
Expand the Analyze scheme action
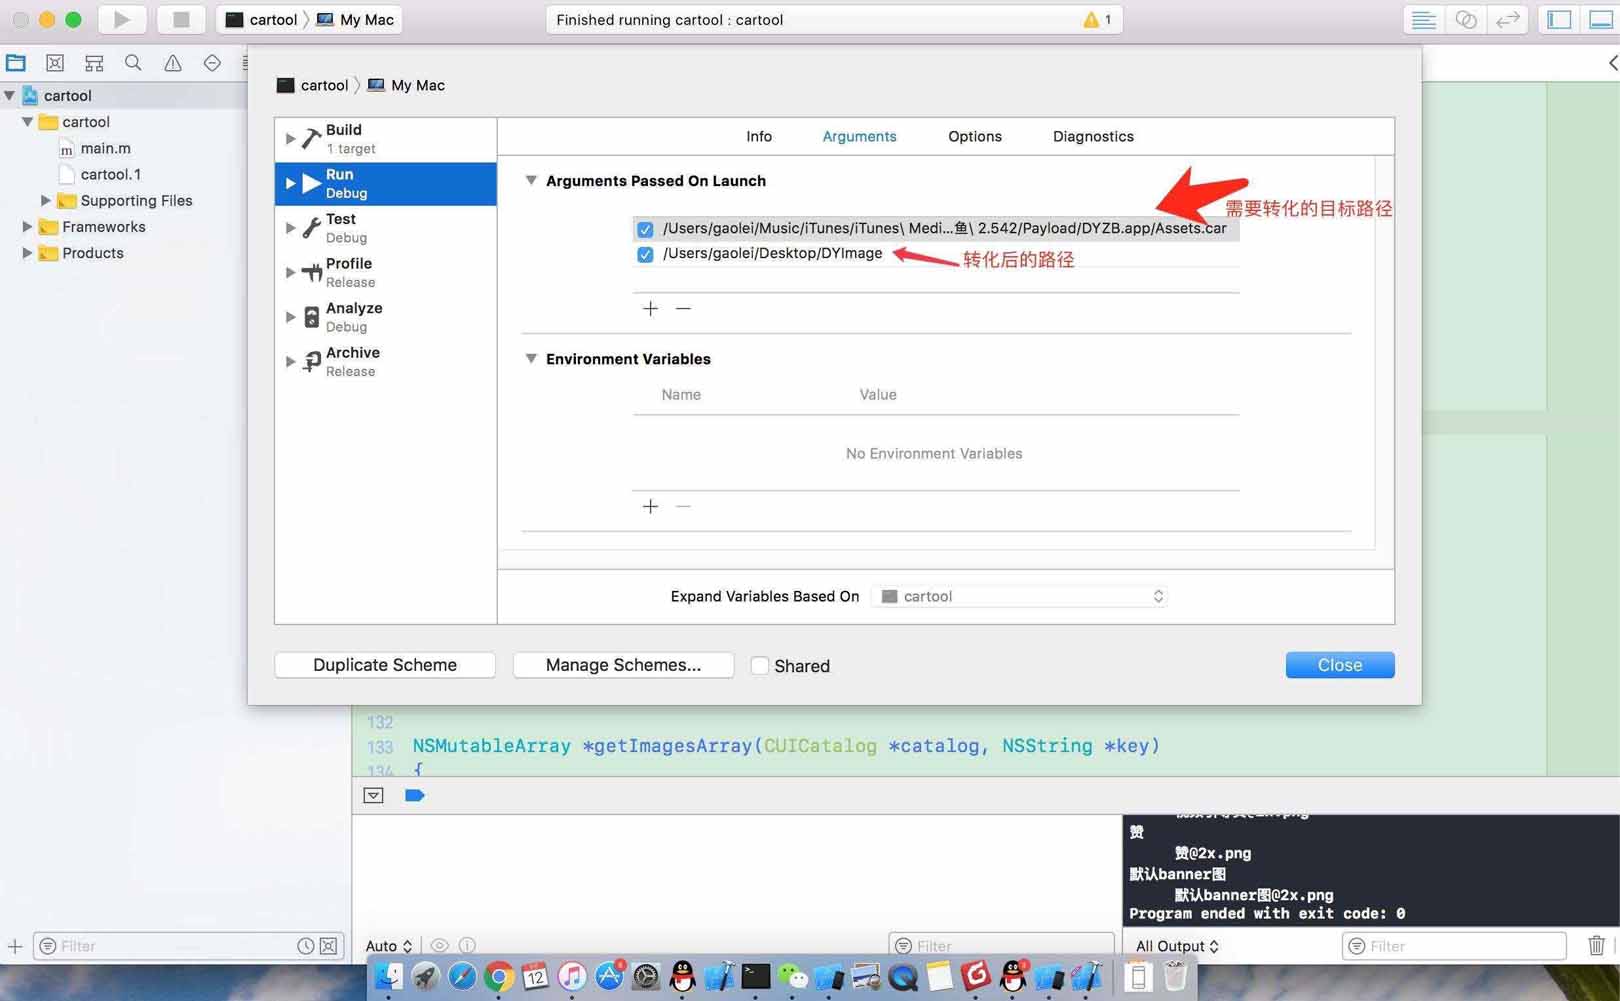click(290, 317)
